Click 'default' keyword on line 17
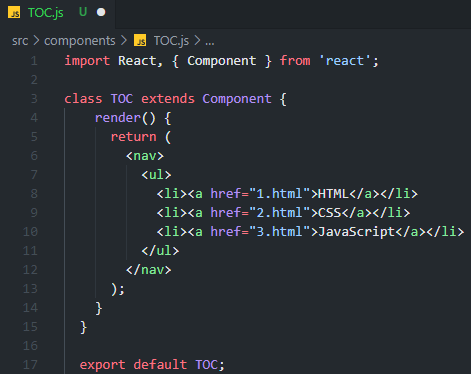 click(x=160, y=365)
